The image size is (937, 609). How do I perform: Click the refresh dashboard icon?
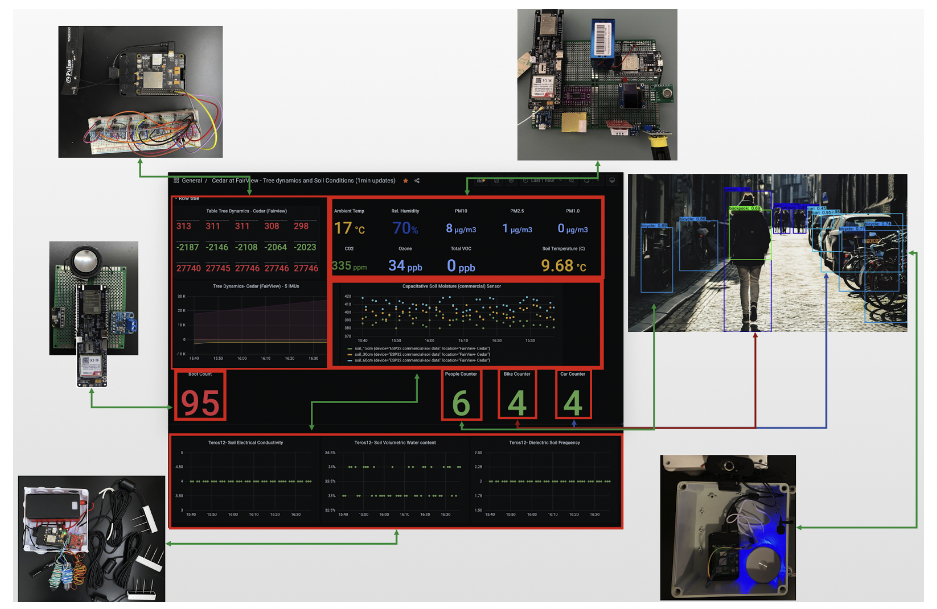[x=586, y=180]
